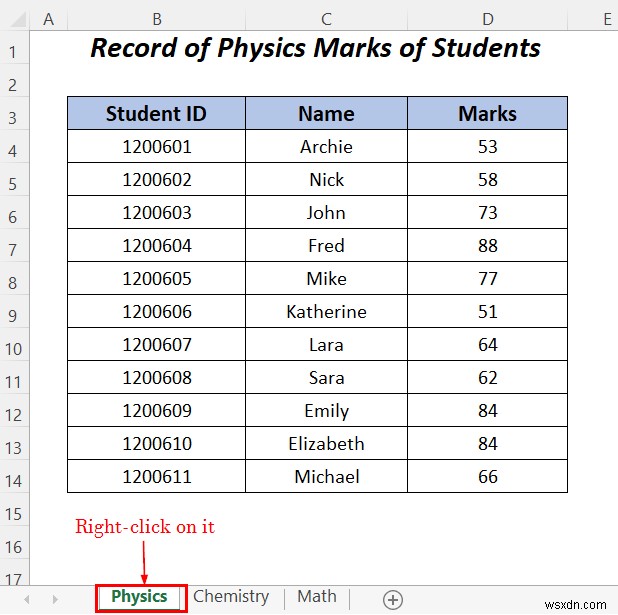The height and width of the screenshot is (615, 618).
Task: Select row 3 header
Action: [x=14, y=114]
